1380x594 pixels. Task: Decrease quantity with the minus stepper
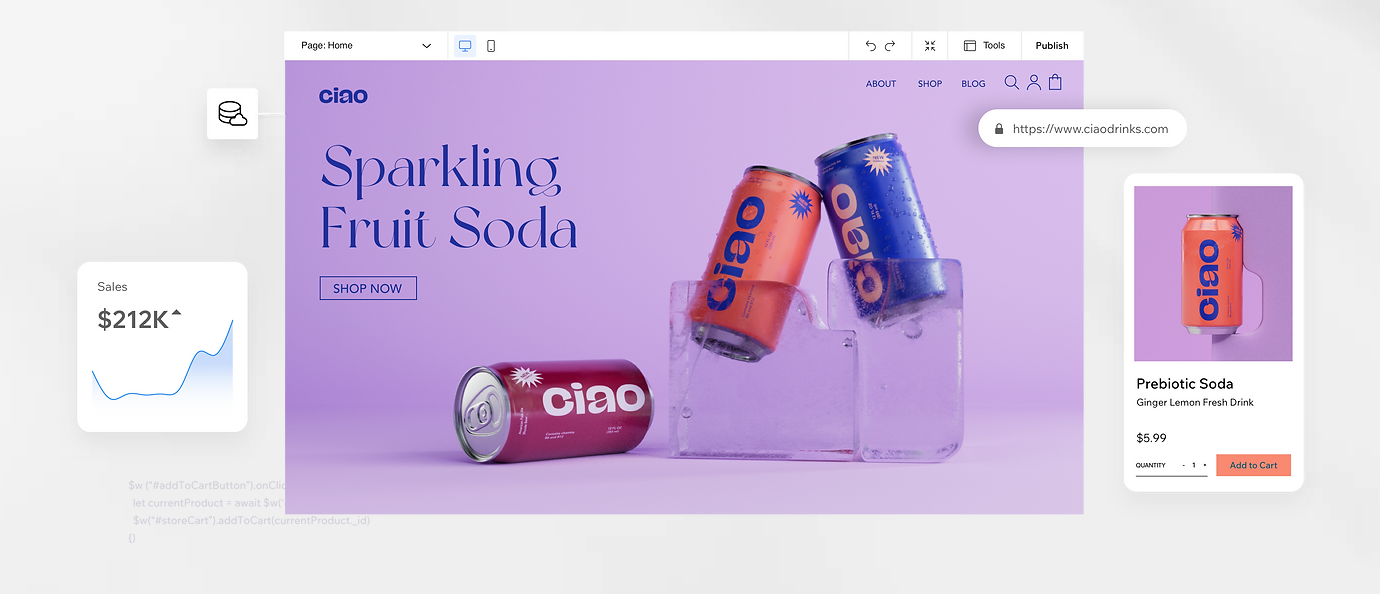point(1184,465)
